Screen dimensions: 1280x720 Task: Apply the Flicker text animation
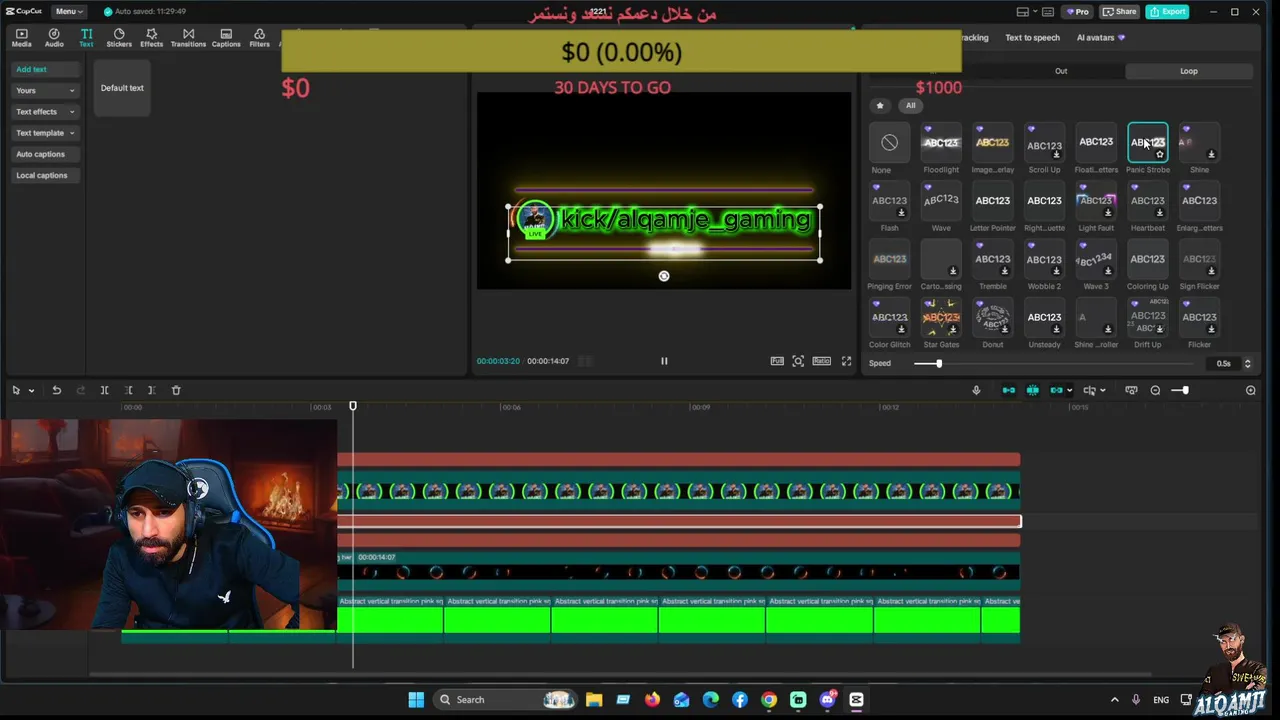(x=1199, y=317)
